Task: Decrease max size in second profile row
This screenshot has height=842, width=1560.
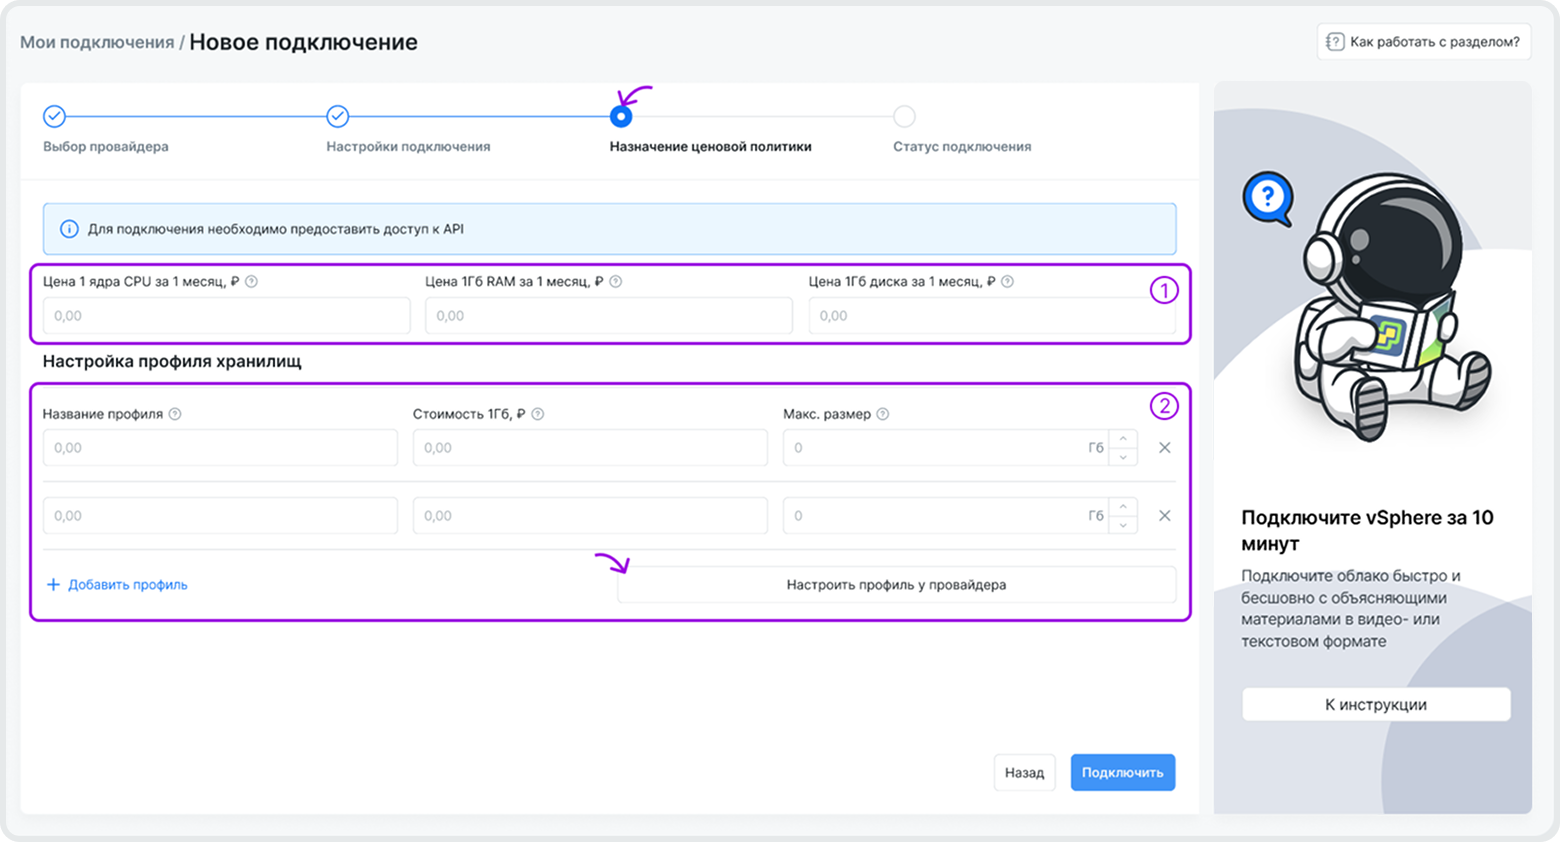Action: point(1123,525)
